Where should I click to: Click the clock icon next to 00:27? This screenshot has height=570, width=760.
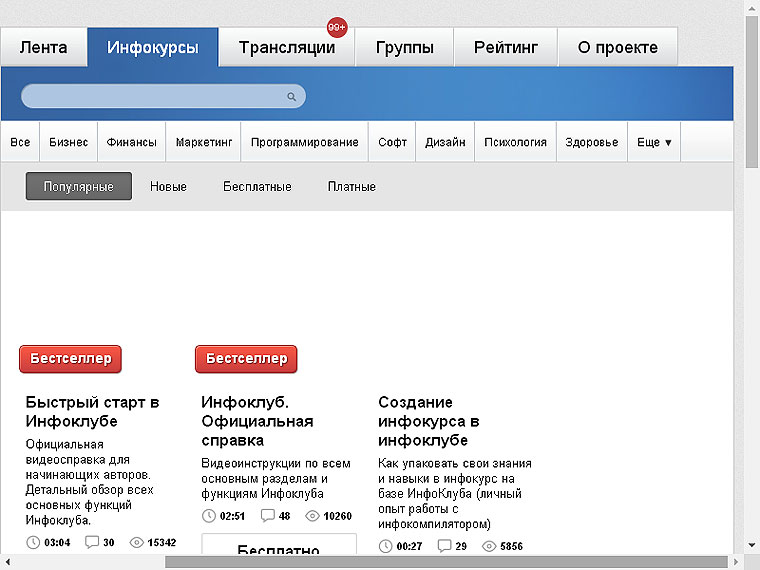385,546
